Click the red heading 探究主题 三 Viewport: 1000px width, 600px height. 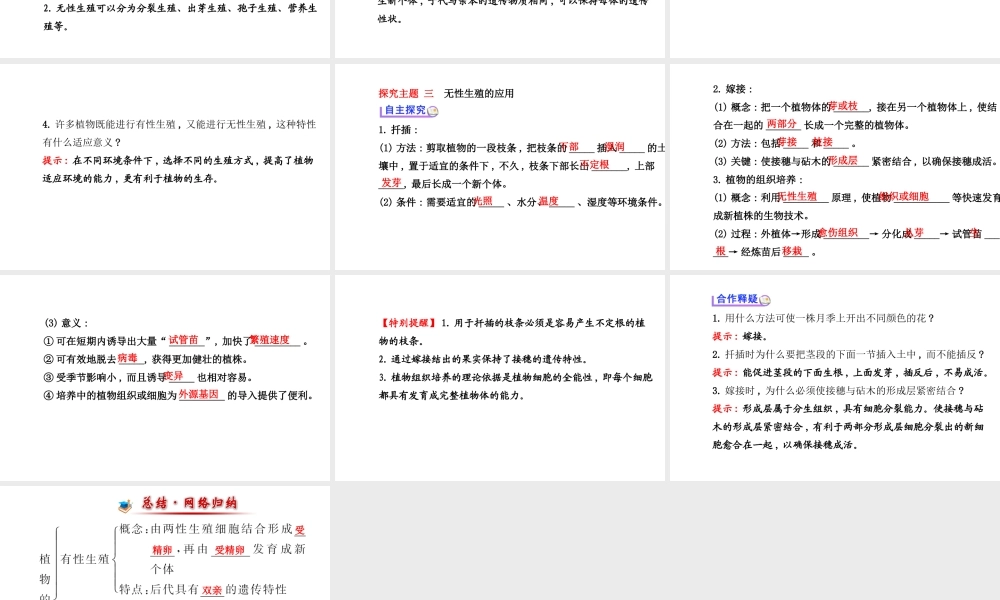point(406,93)
